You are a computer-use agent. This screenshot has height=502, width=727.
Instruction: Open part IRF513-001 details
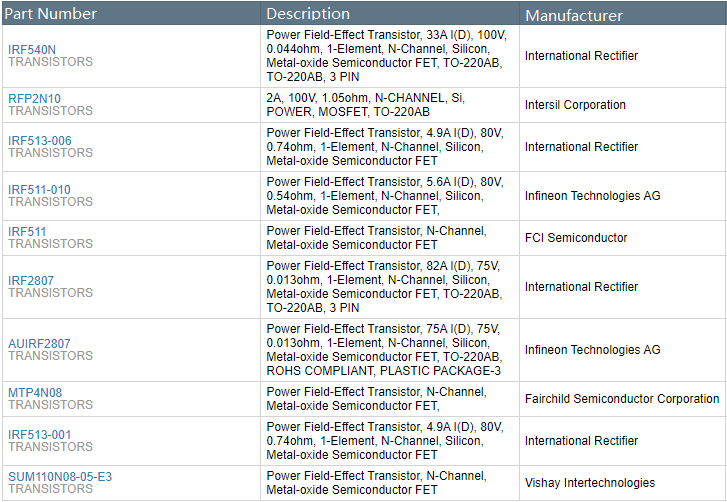click(x=40, y=434)
